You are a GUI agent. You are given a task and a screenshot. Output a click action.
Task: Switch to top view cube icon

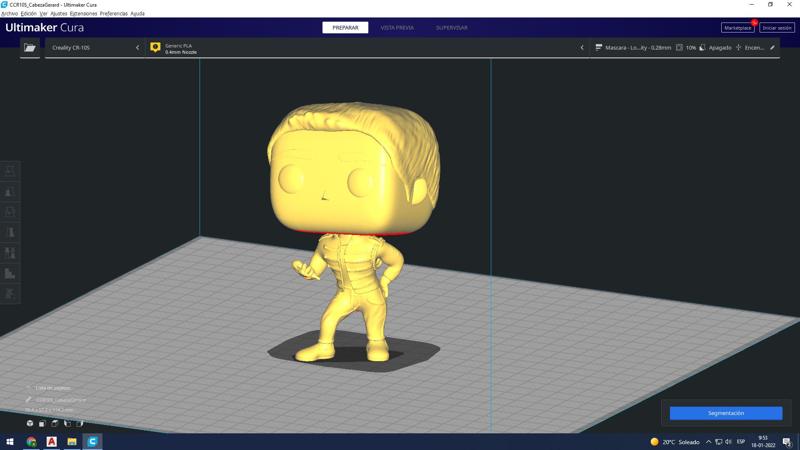[55, 423]
